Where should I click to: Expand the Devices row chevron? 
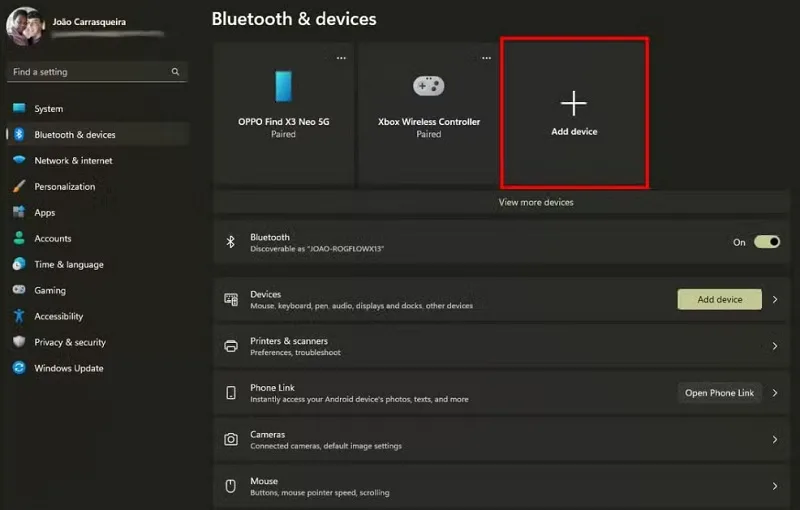[x=775, y=299]
